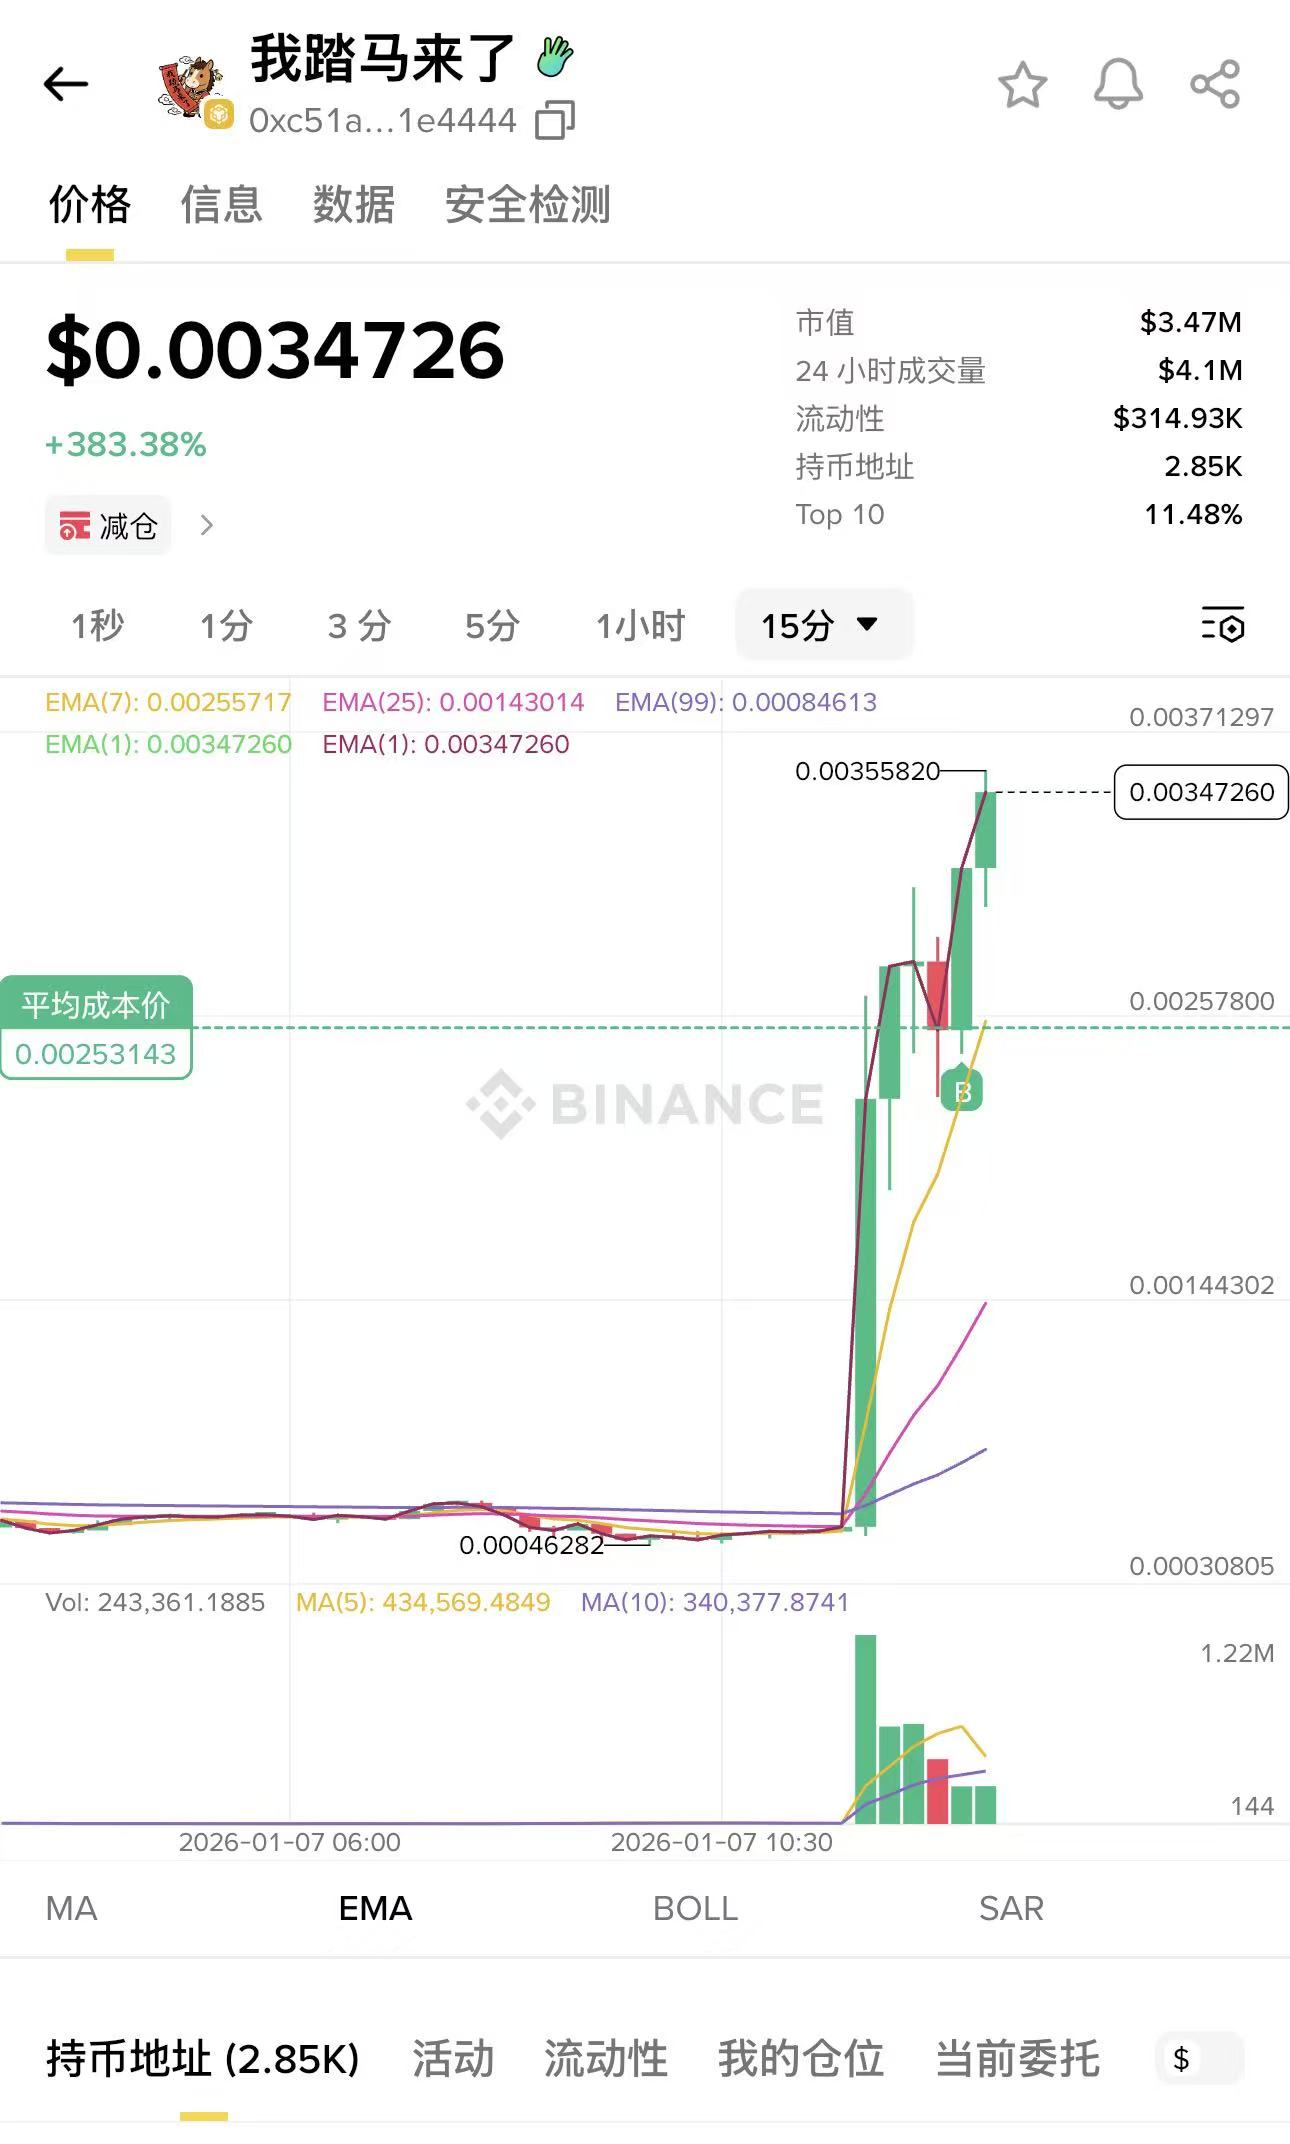Switch indicator to BOLL
1290x2144 pixels.
point(695,1909)
